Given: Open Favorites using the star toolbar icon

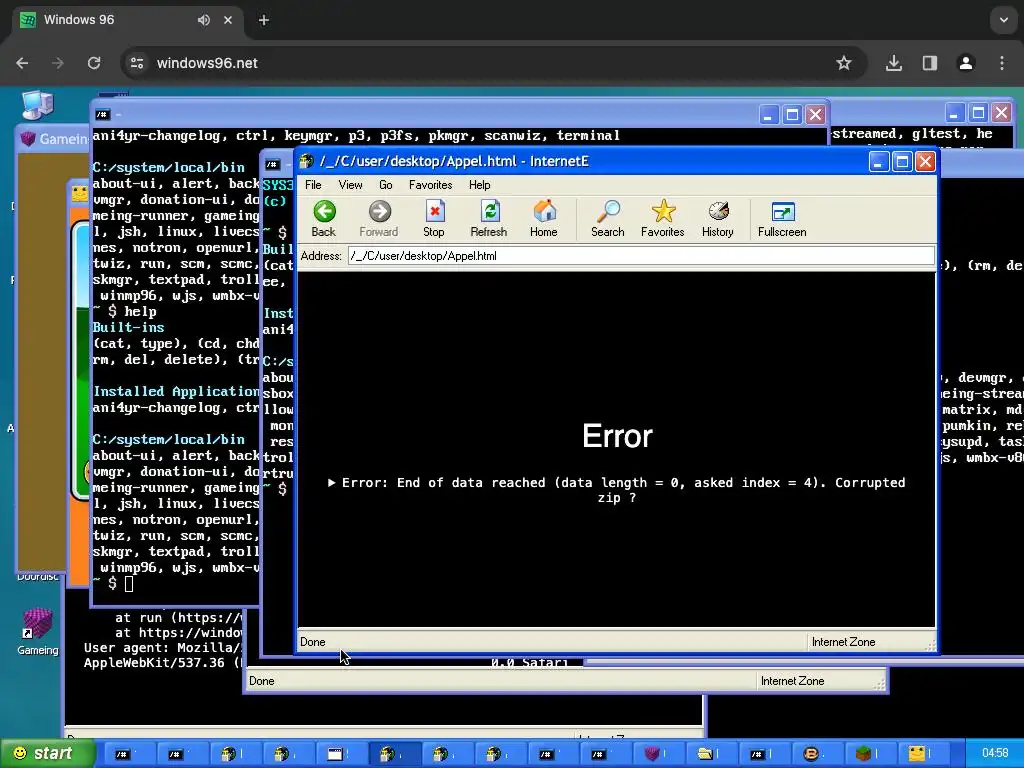Looking at the screenshot, I should pyautogui.click(x=663, y=212).
